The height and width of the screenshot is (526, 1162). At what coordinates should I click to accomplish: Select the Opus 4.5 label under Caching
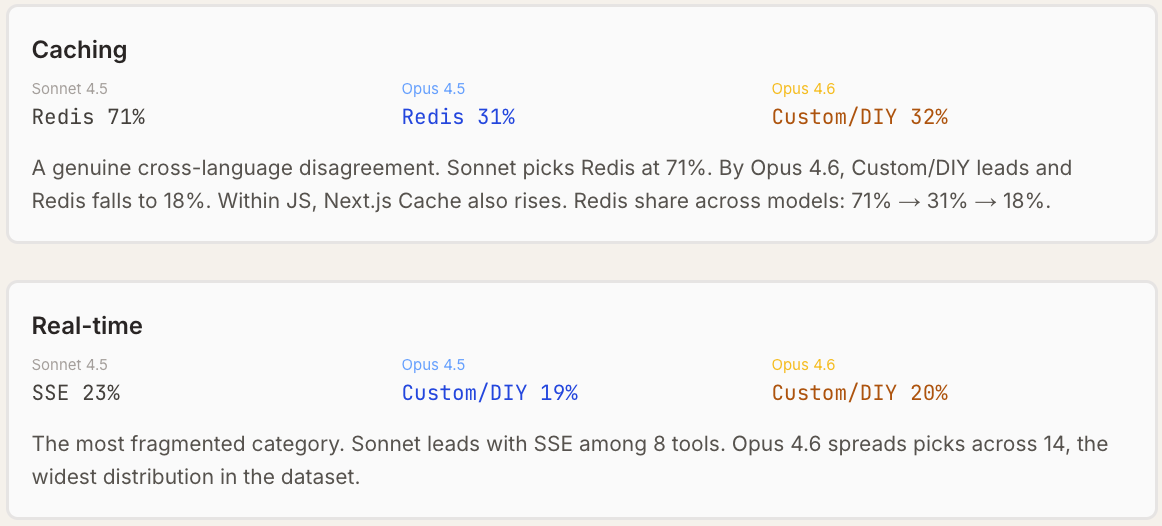tap(433, 89)
